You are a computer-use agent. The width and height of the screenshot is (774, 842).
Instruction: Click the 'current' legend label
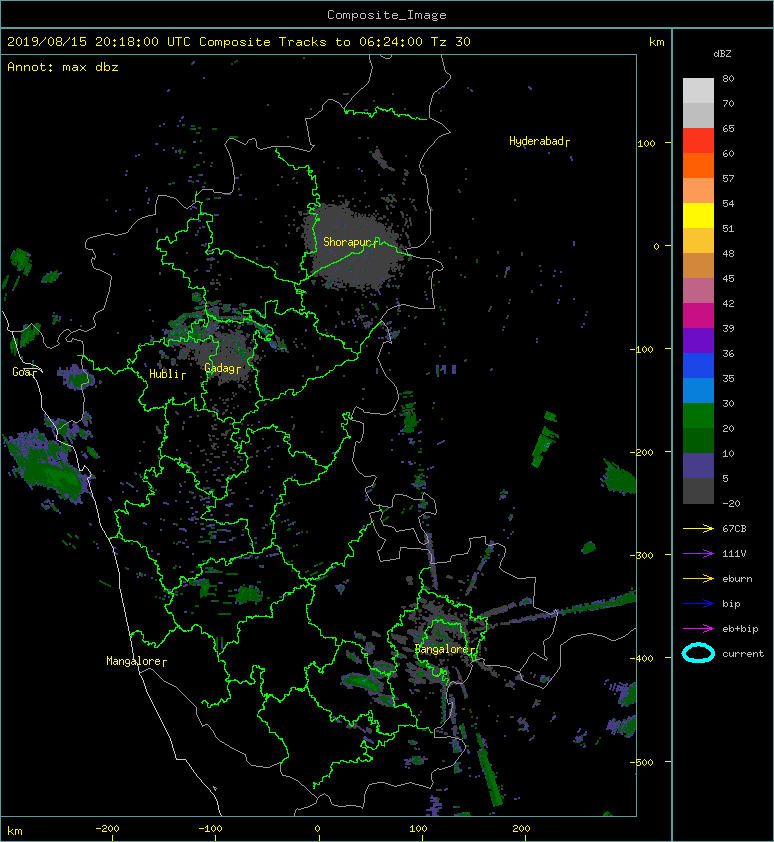click(x=743, y=654)
